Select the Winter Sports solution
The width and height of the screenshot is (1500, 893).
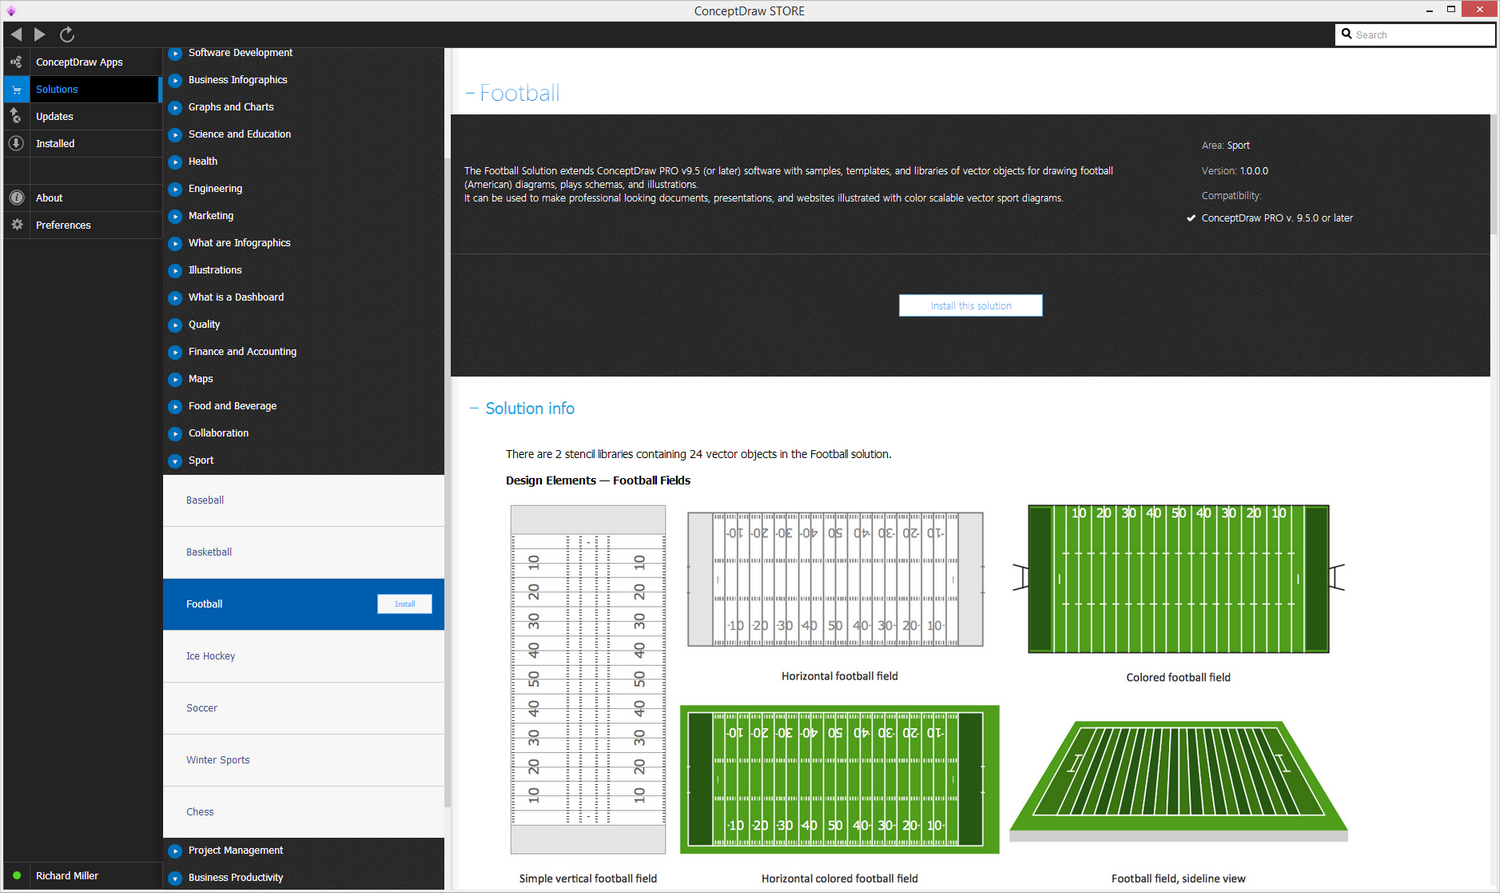(304, 760)
